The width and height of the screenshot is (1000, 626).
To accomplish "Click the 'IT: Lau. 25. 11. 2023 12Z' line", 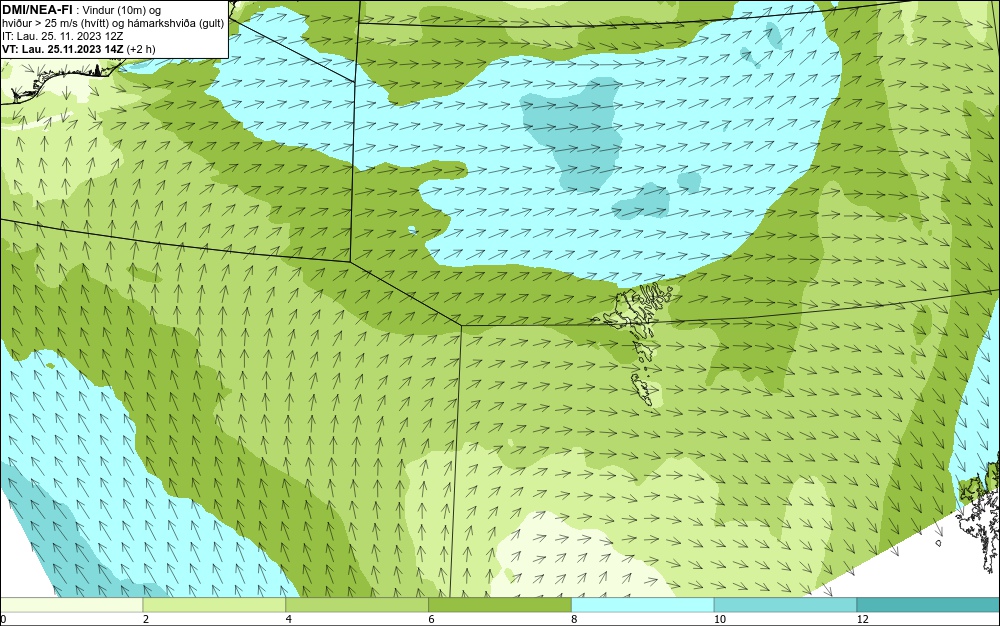I will pos(62,36).
